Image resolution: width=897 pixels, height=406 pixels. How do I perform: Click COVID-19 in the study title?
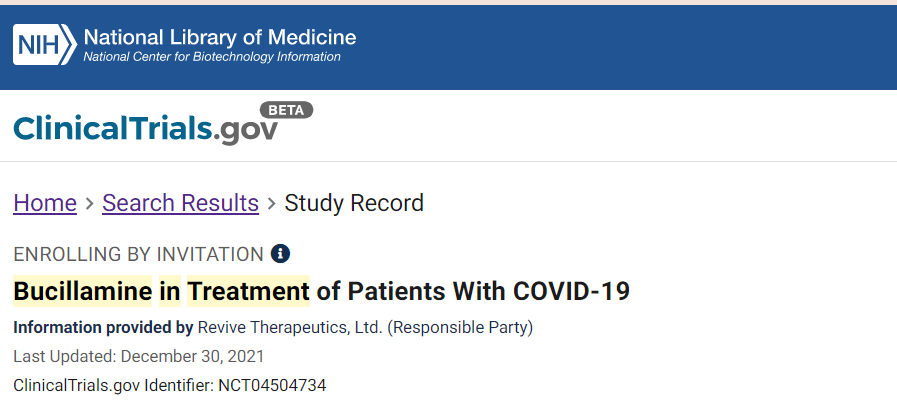tap(571, 291)
